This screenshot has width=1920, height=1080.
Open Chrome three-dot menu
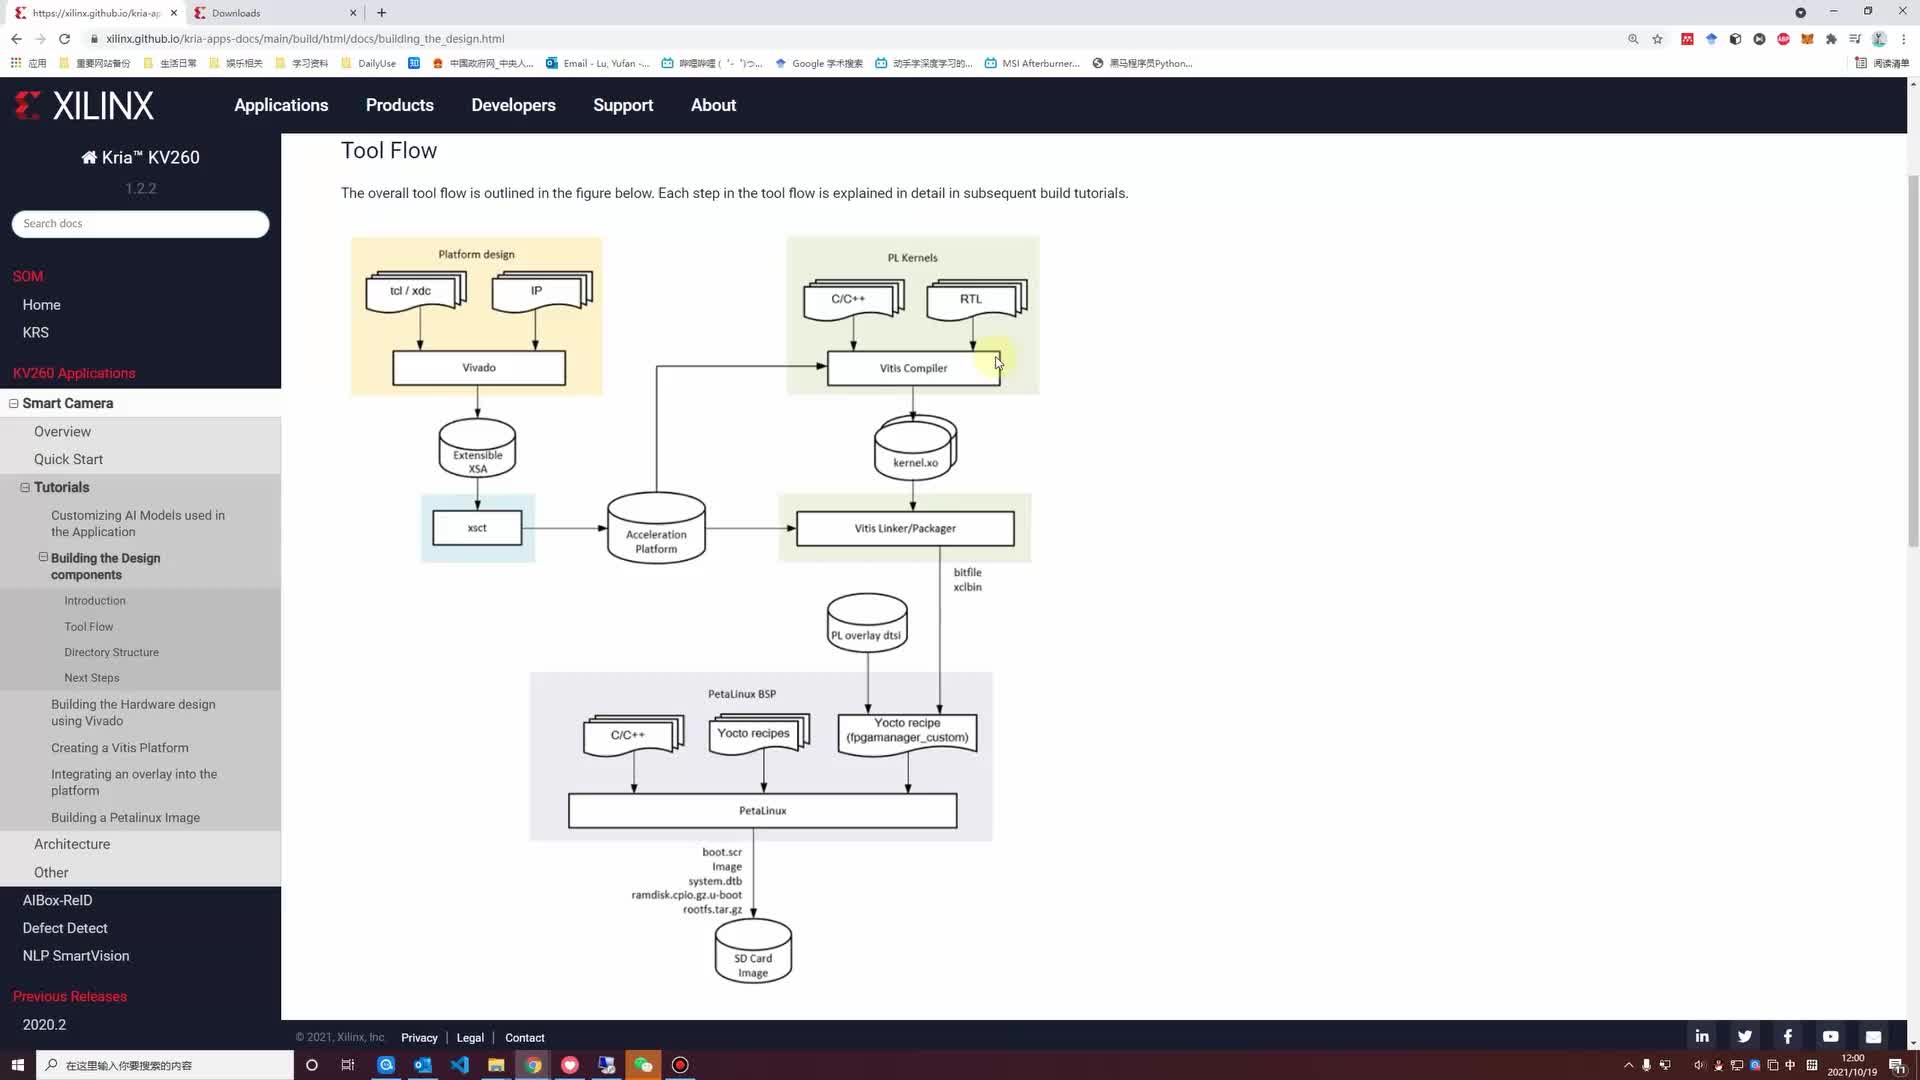pyautogui.click(x=1903, y=39)
